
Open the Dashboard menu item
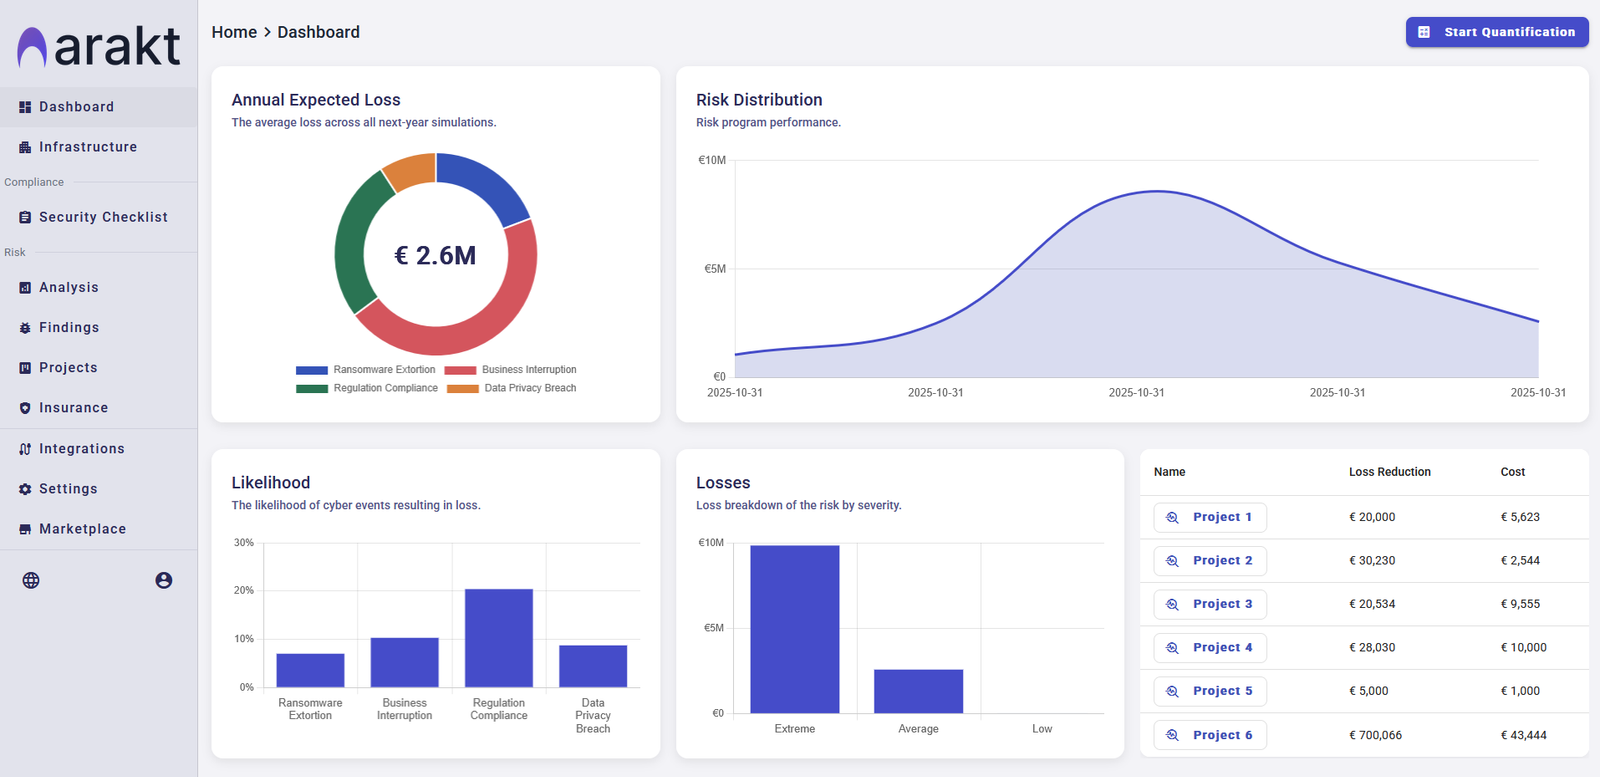click(x=76, y=107)
